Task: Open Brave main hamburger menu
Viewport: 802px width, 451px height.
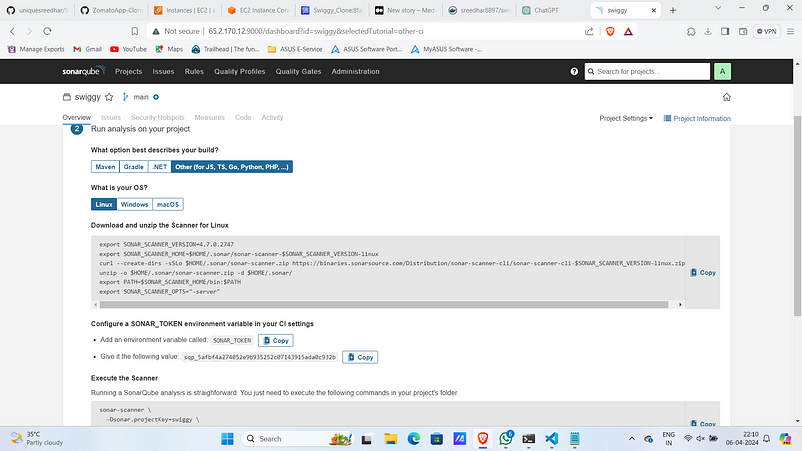Action: point(790,31)
